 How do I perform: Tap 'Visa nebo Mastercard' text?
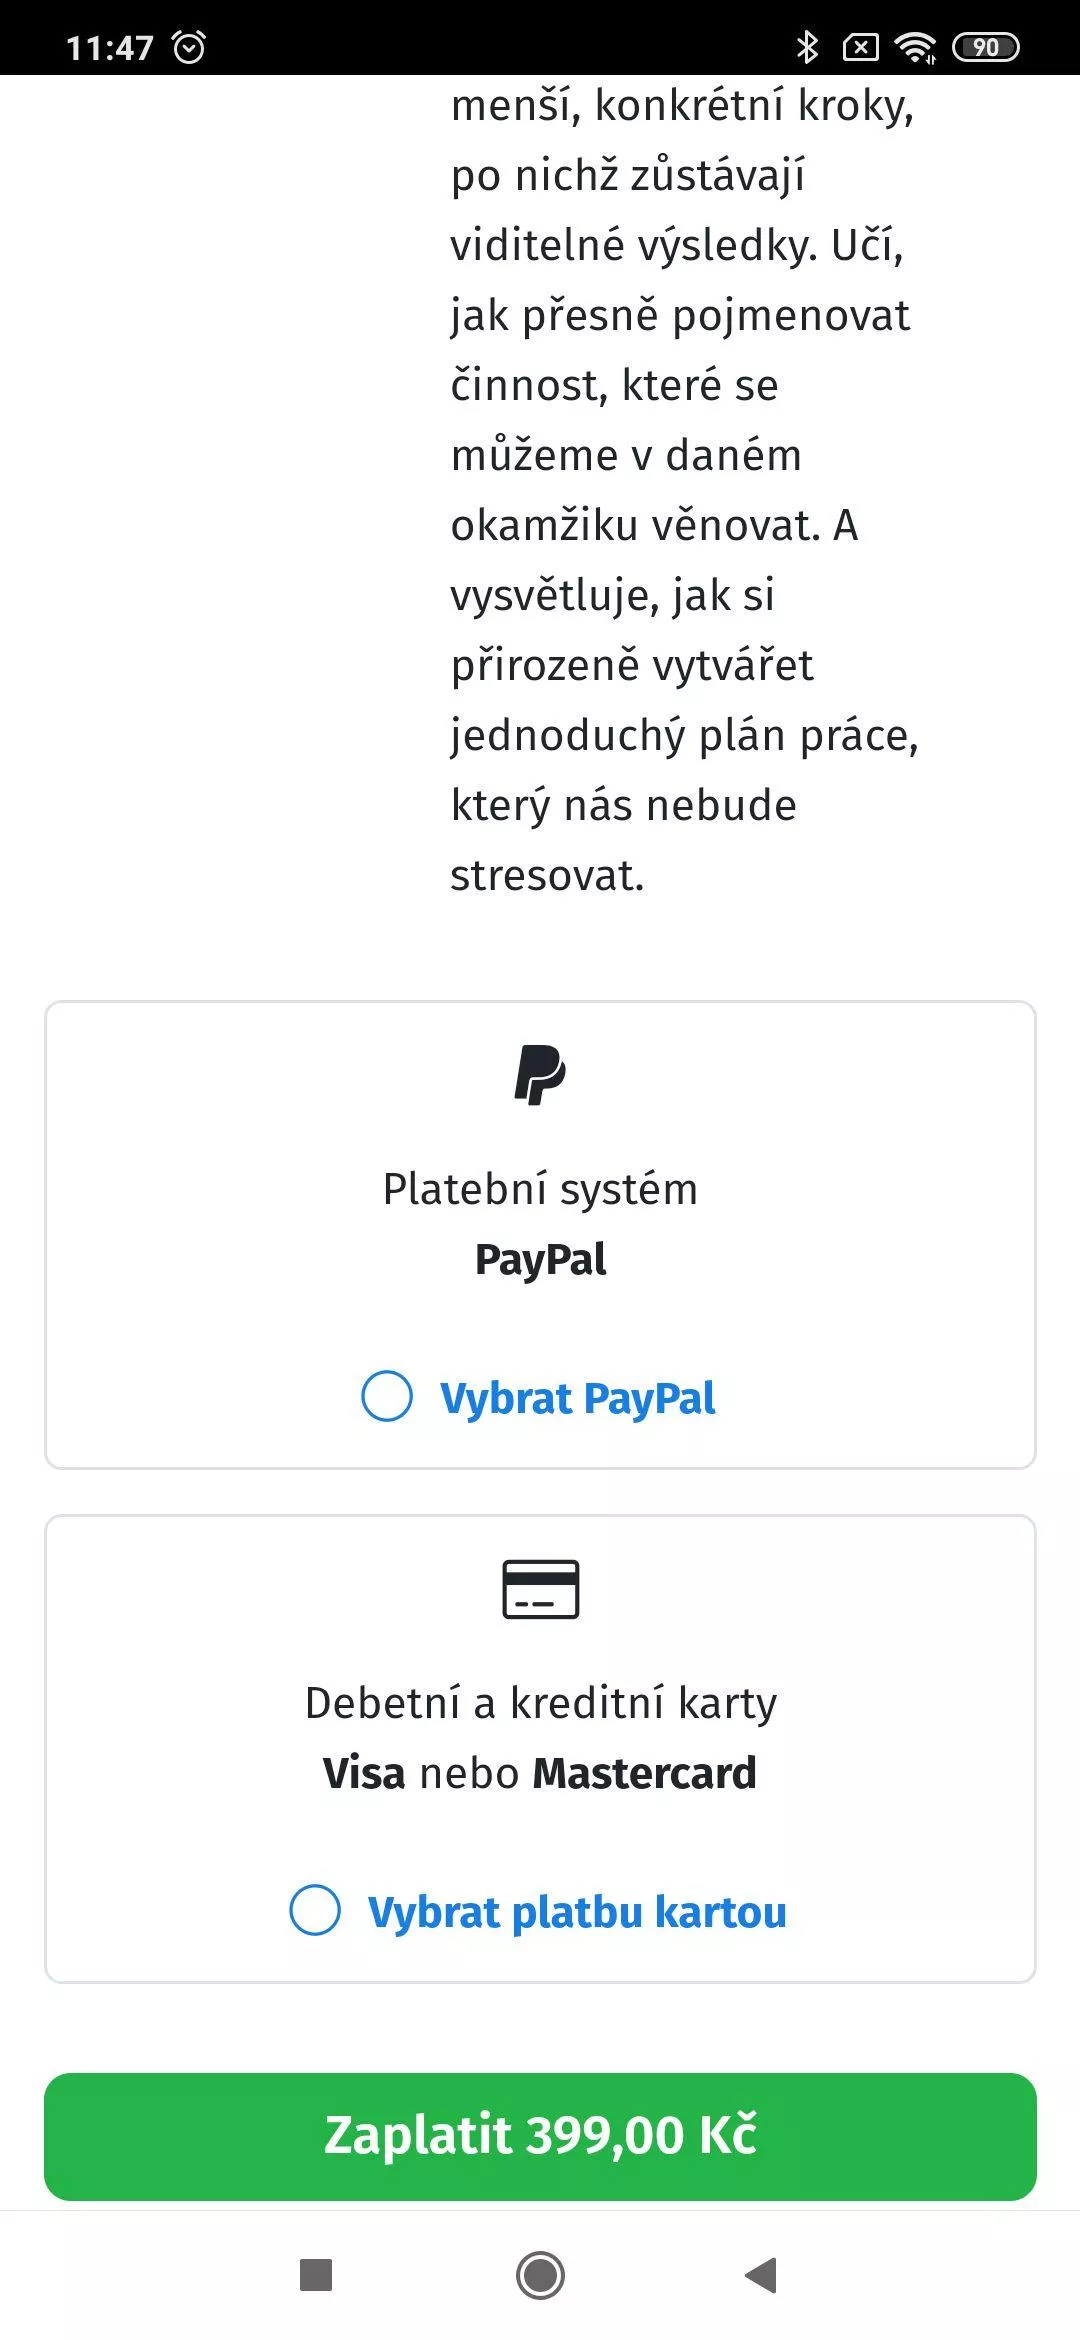pyautogui.click(x=540, y=1773)
